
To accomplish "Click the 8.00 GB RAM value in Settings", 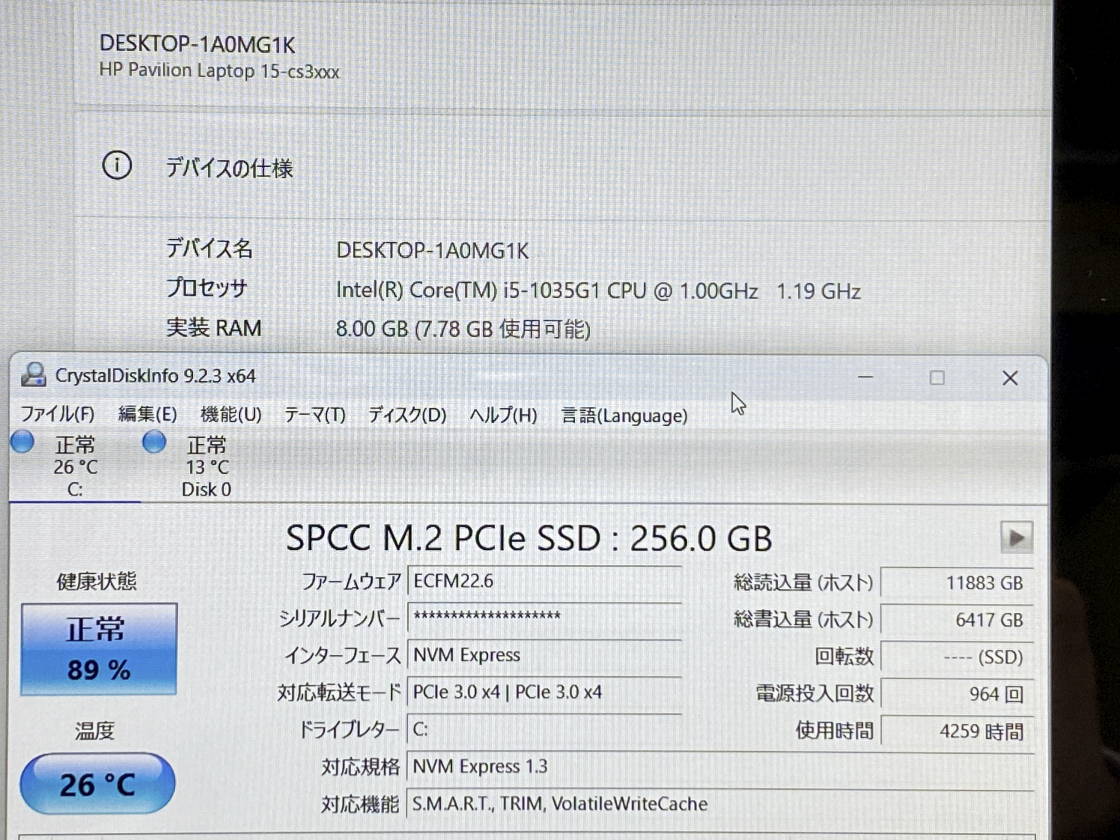I will 463,329.
